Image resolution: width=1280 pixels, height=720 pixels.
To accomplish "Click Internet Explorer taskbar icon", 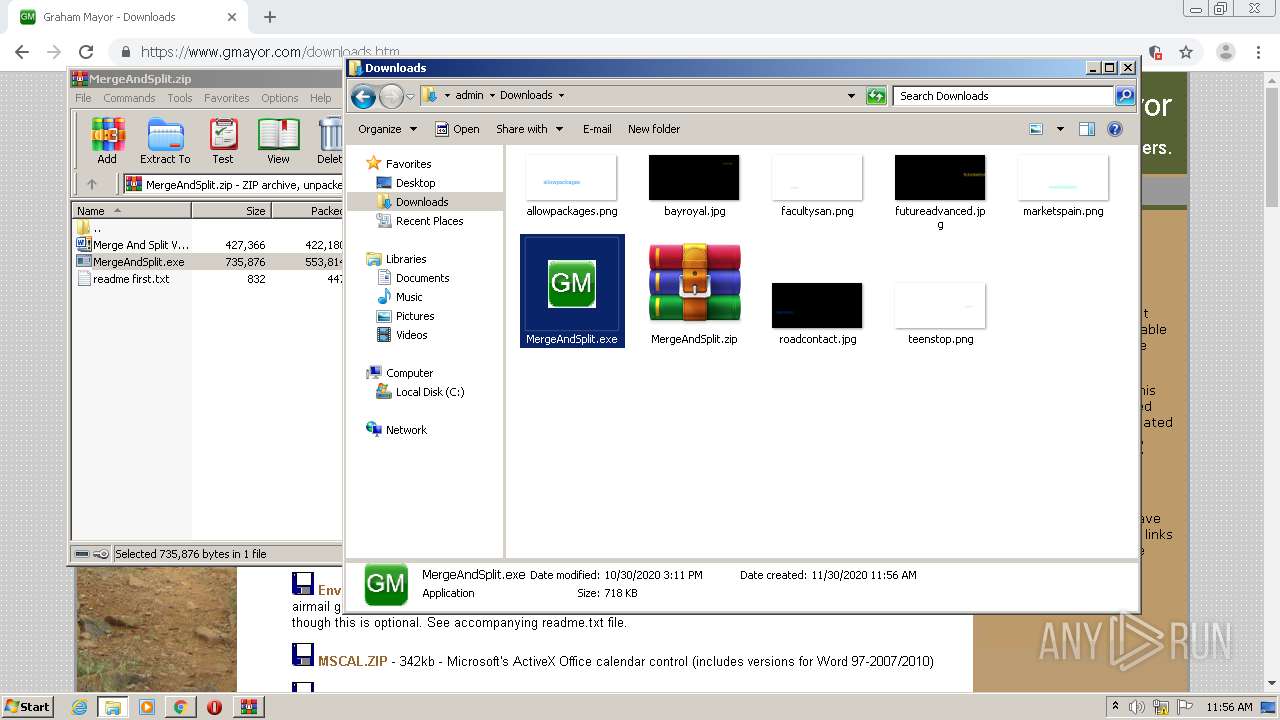I will coord(79,707).
